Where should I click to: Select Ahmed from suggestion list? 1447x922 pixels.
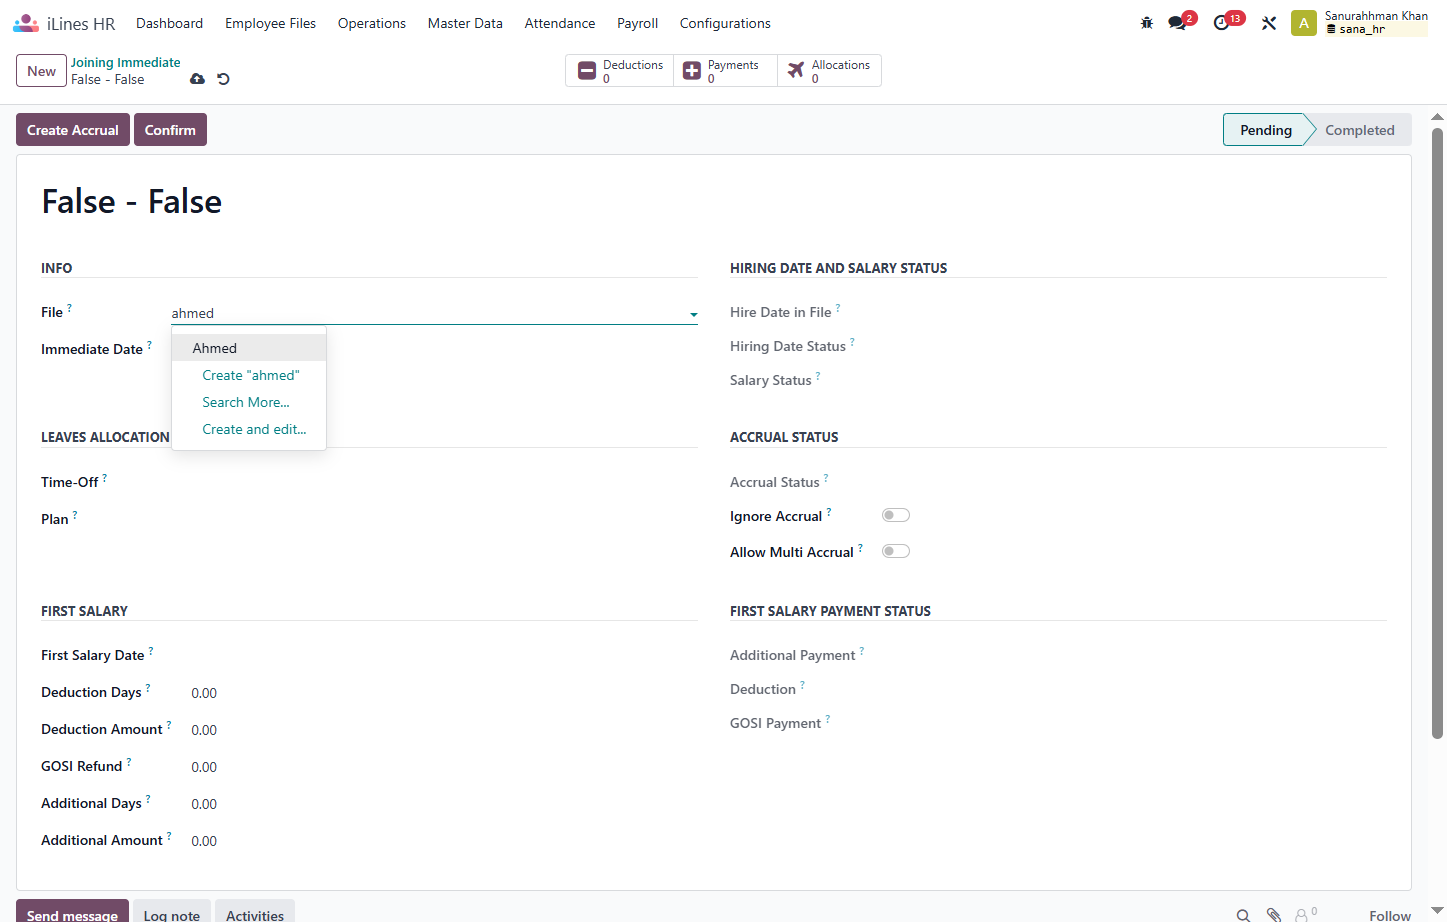[249, 348]
